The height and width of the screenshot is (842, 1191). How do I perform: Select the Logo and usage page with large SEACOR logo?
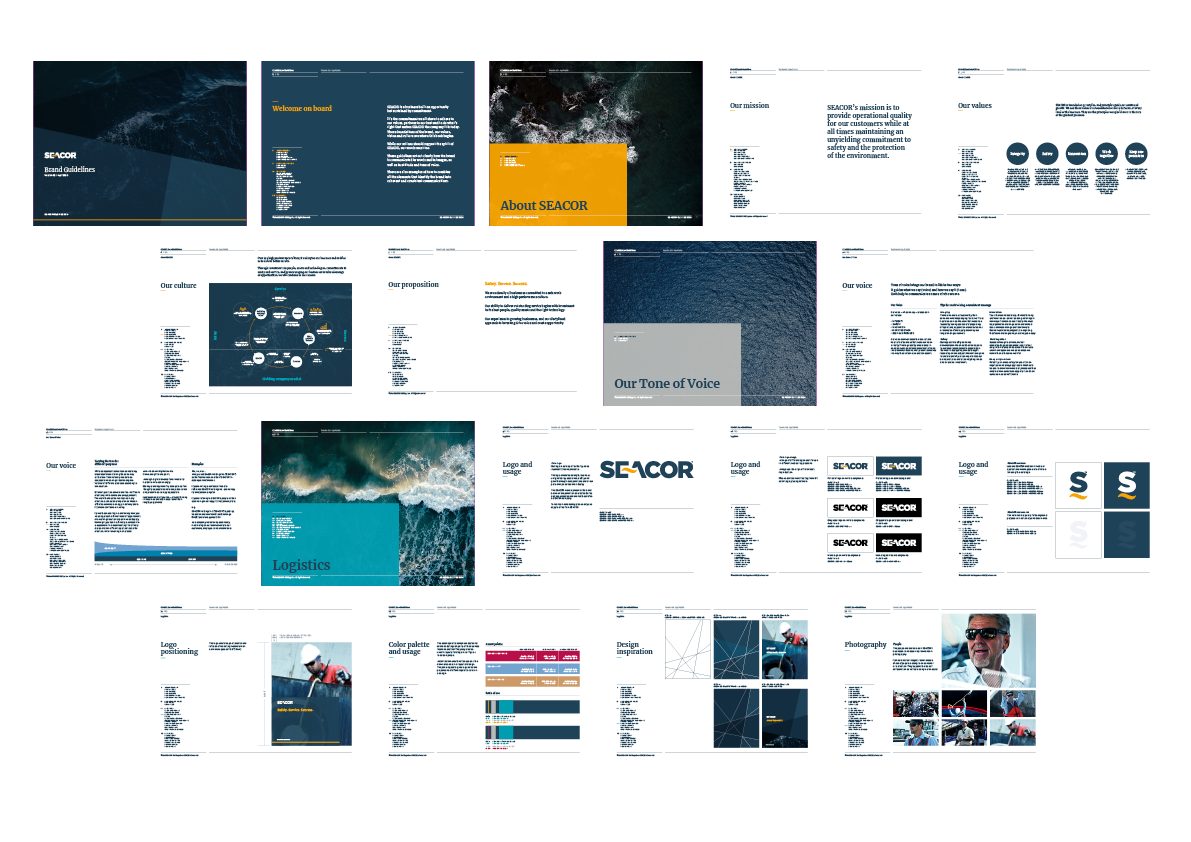[598, 503]
